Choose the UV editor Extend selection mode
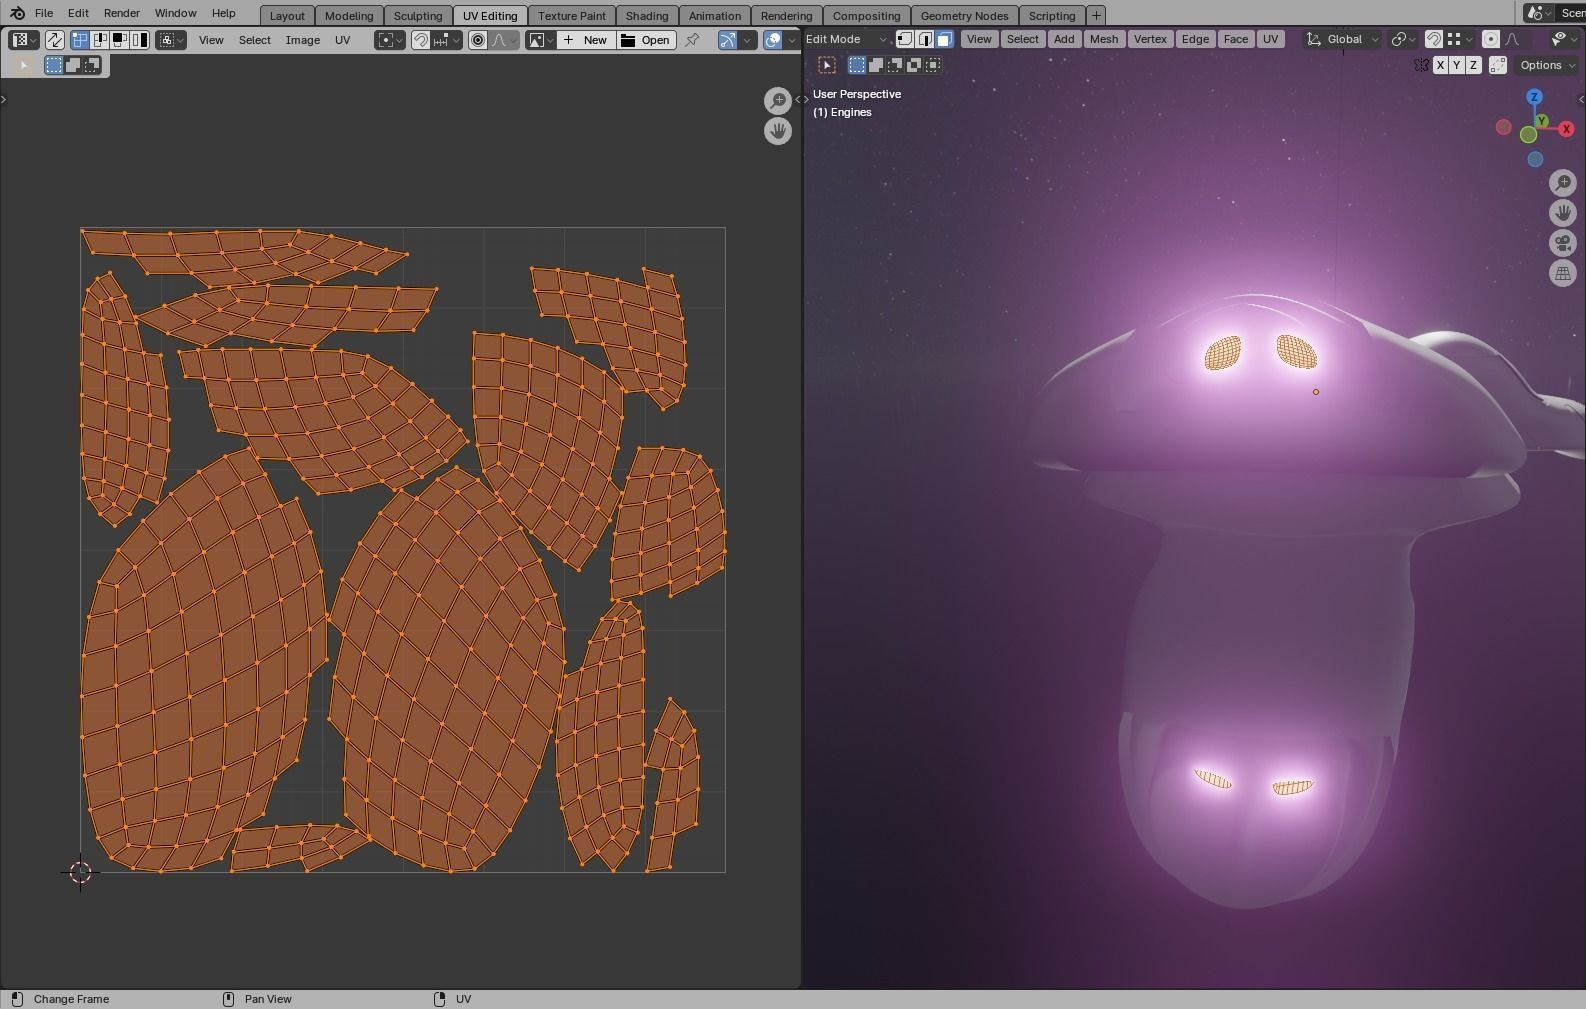The width and height of the screenshot is (1586, 1009). coord(73,65)
